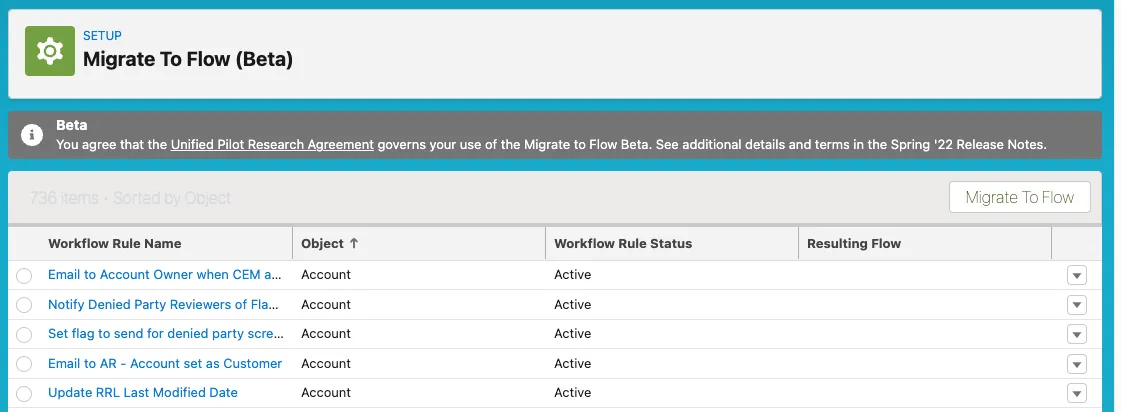Viewport: 1121px width, 412px height.
Task: Click the Migrate To Flow (Beta) page title
Action: point(188,59)
